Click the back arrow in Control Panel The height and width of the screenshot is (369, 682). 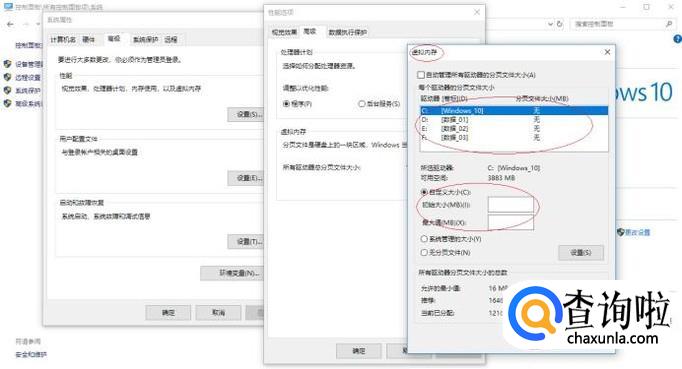click(10, 24)
